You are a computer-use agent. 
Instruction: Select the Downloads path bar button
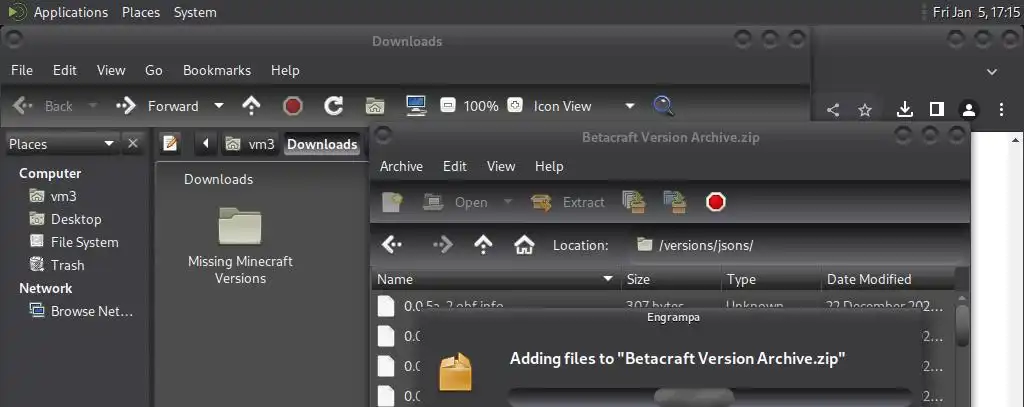click(322, 144)
